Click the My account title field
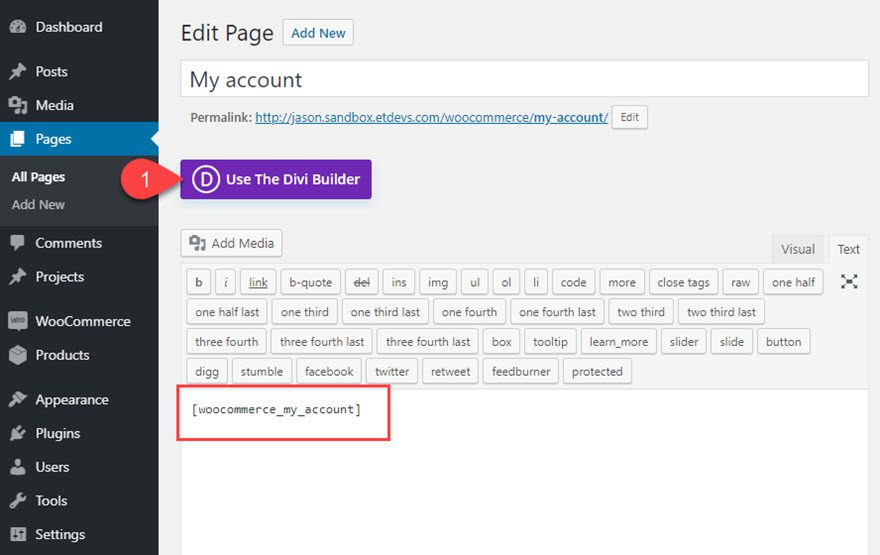 pyautogui.click(x=524, y=80)
